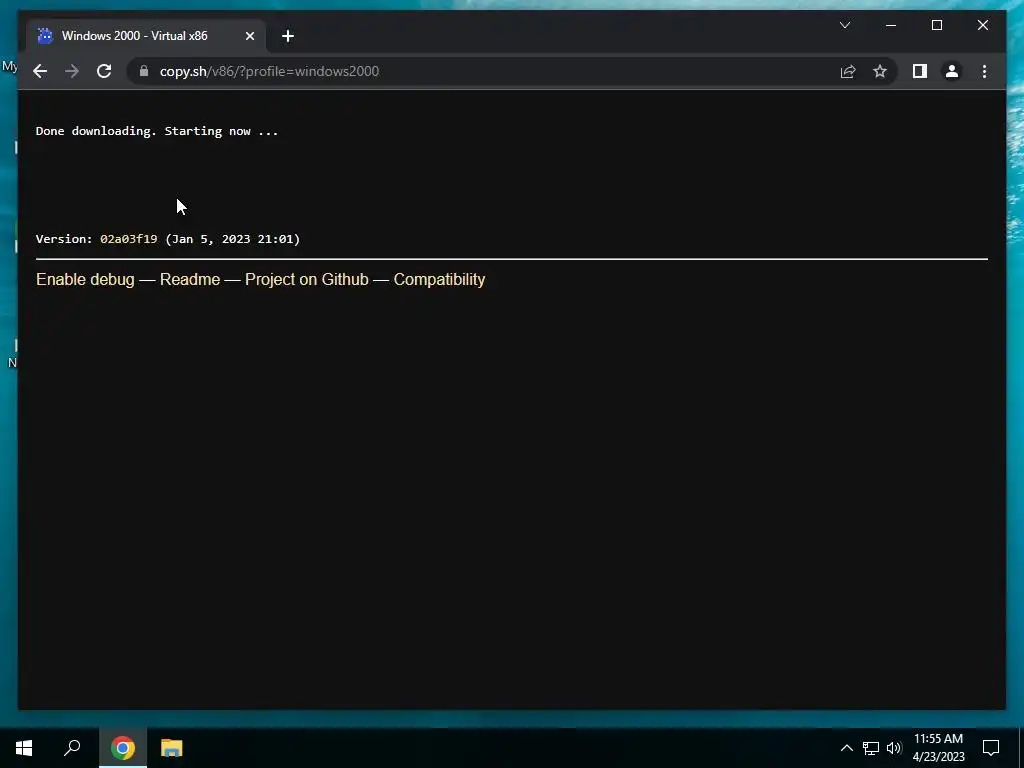Expand the tab search chevron

click(844, 25)
